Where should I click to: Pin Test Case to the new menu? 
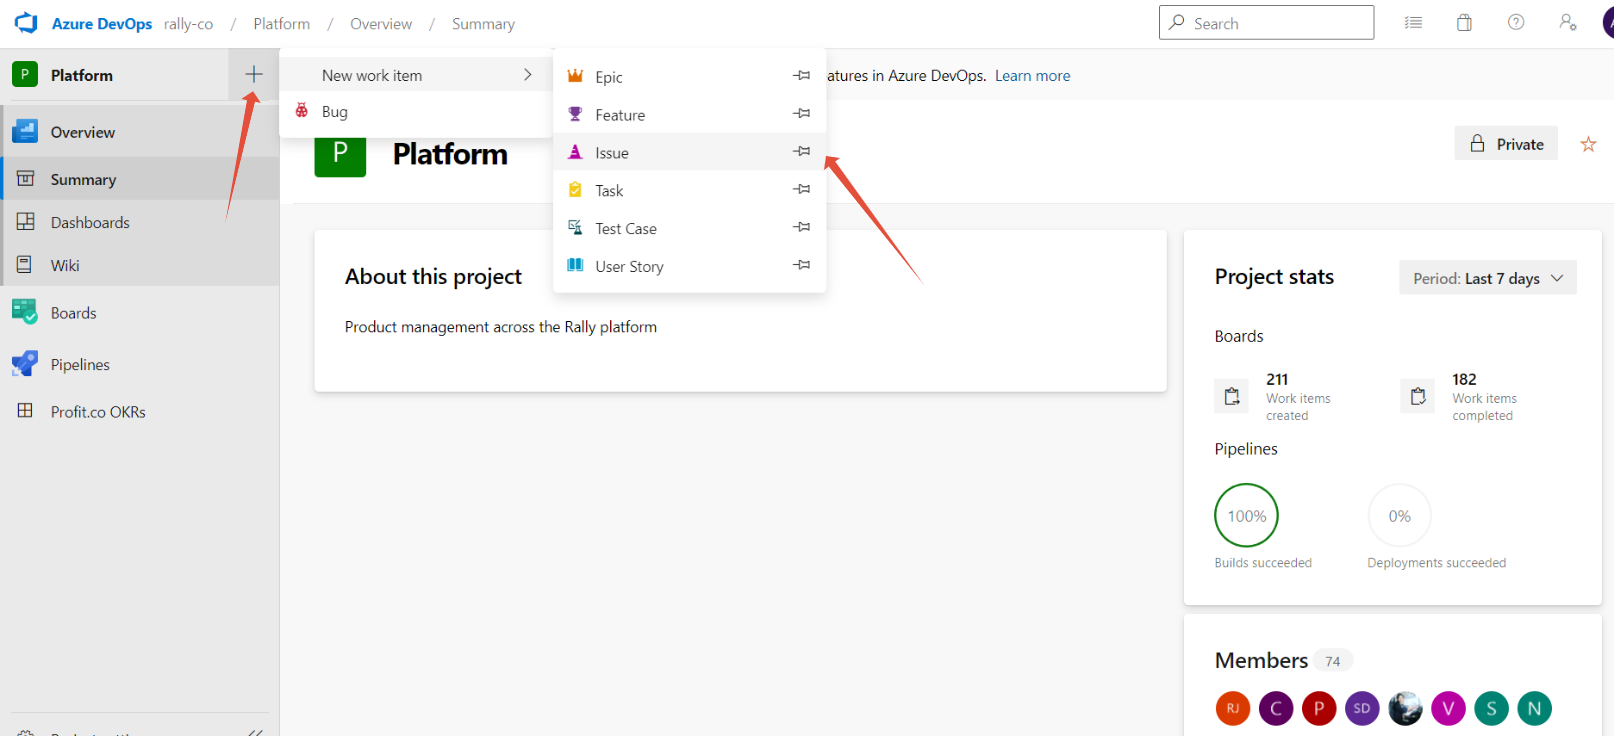[x=802, y=228]
